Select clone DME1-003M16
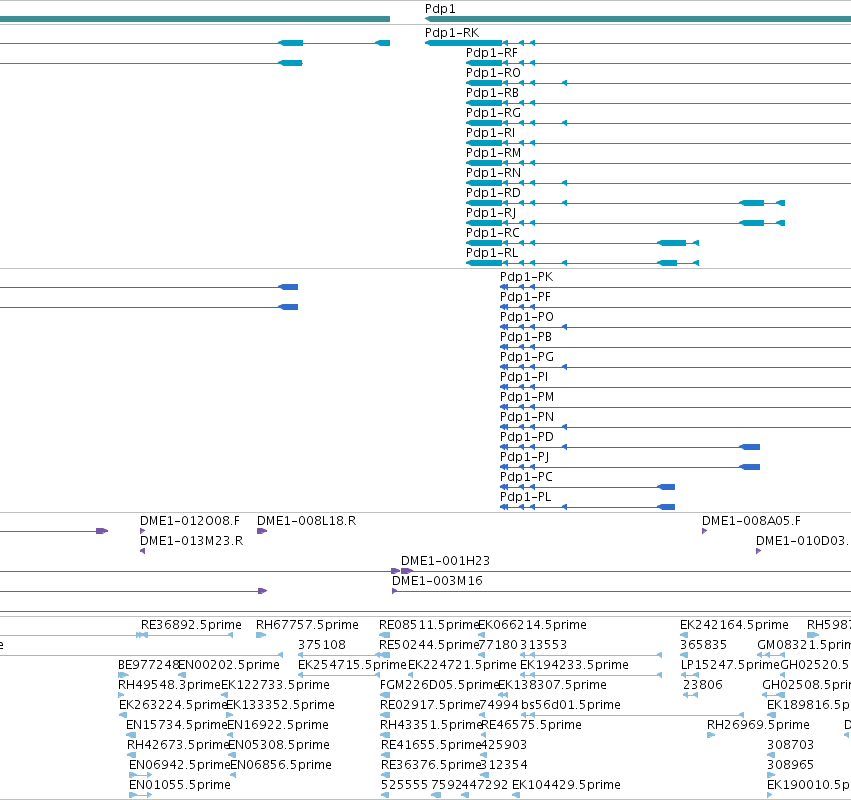The width and height of the screenshot is (851, 800). pos(437,581)
